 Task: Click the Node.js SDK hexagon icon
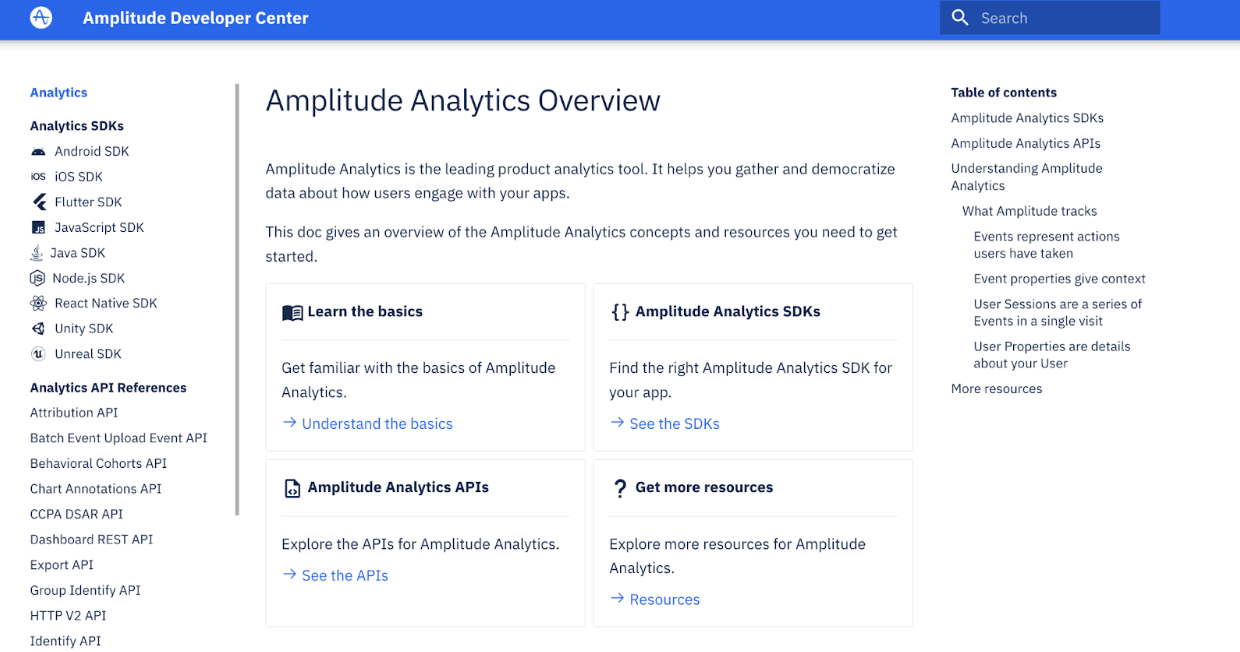(x=37, y=278)
